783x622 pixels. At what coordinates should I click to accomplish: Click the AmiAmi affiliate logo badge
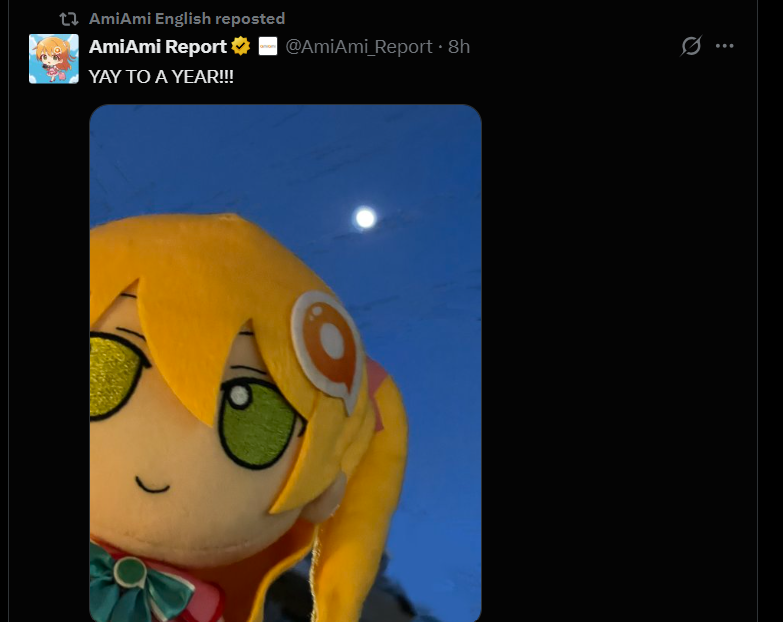click(268, 46)
